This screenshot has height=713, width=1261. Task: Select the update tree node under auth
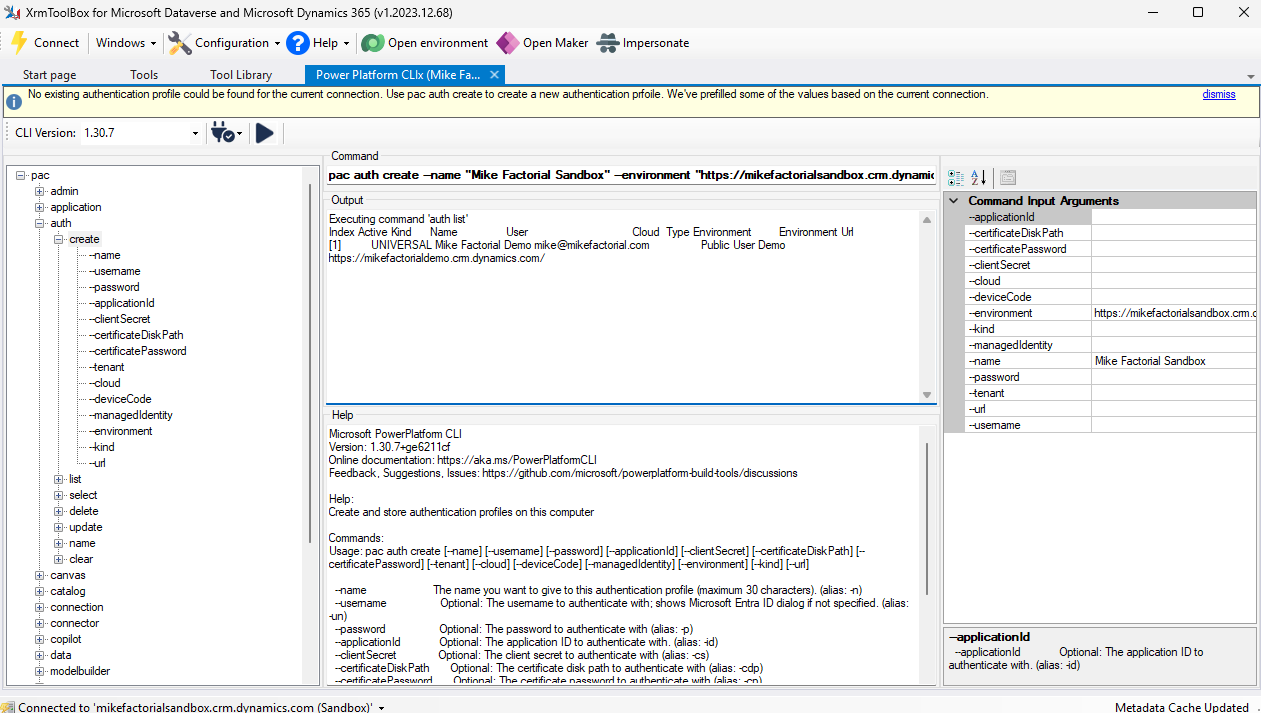[x=85, y=527]
